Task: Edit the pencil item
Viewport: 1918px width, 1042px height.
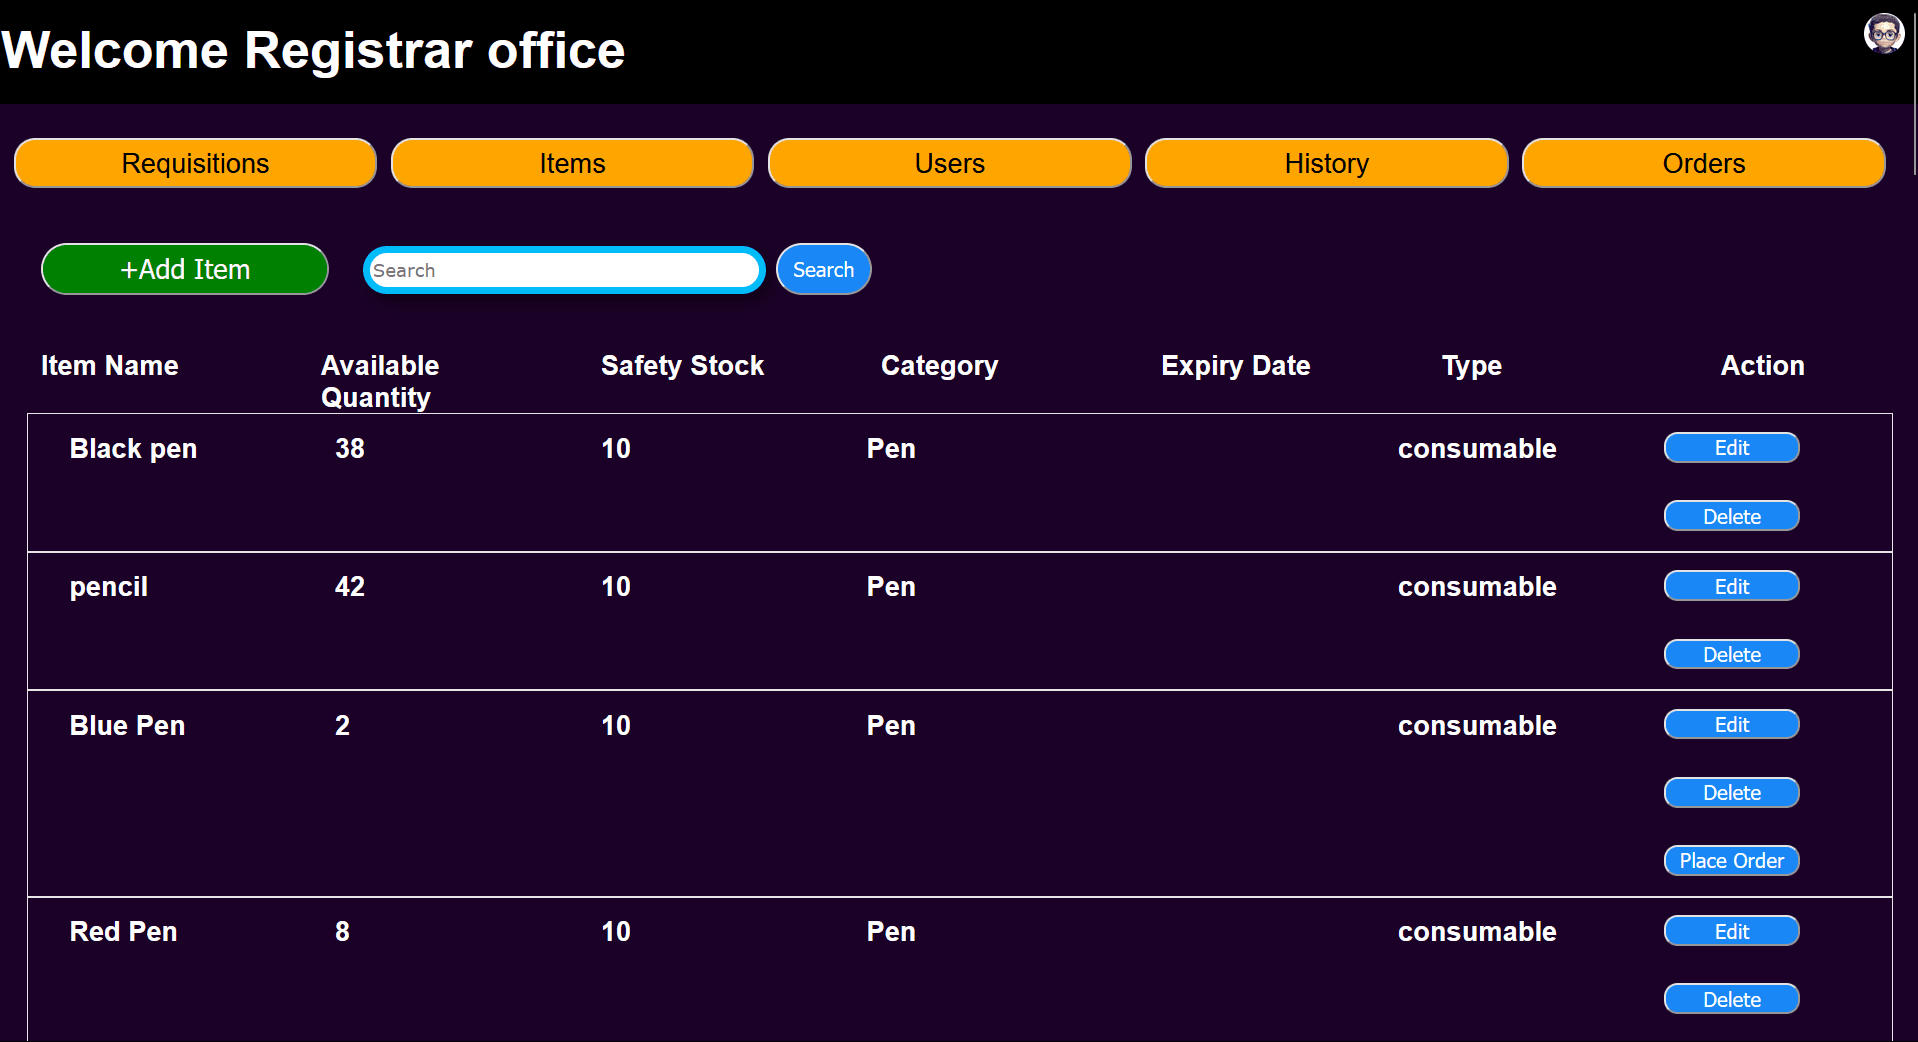Action: (x=1731, y=586)
